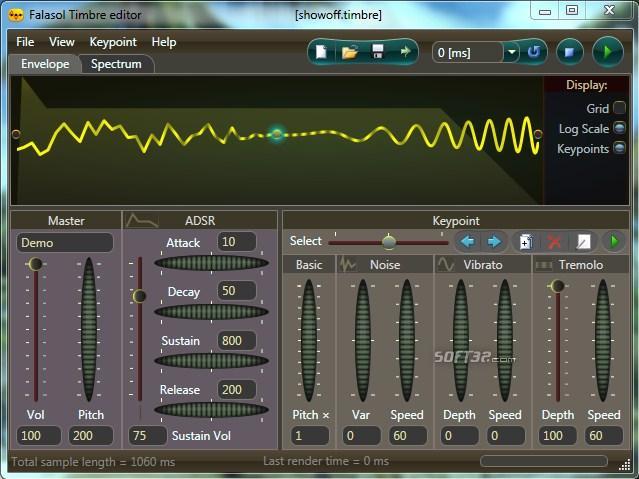Save the timbre with floppy icon

pyautogui.click(x=378, y=52)
